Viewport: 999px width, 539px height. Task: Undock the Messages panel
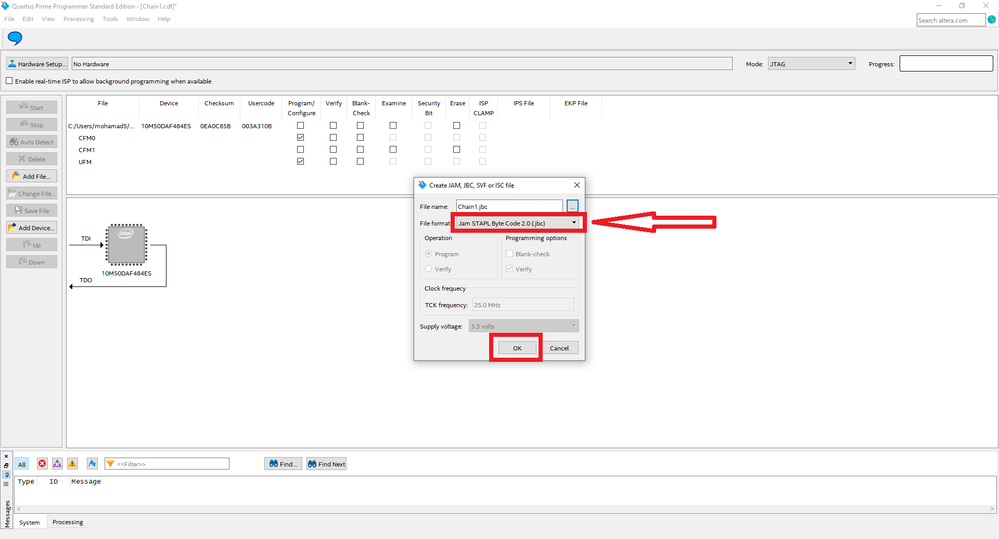tap(6, 466)
